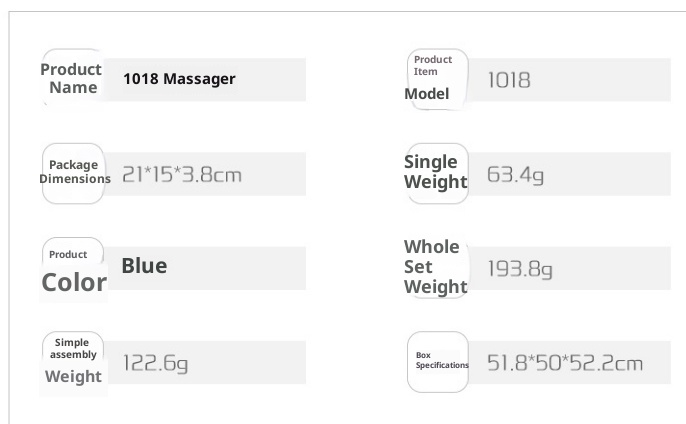
Task: Select the '21*15*3.8cm' value
Action: (181, 174)
